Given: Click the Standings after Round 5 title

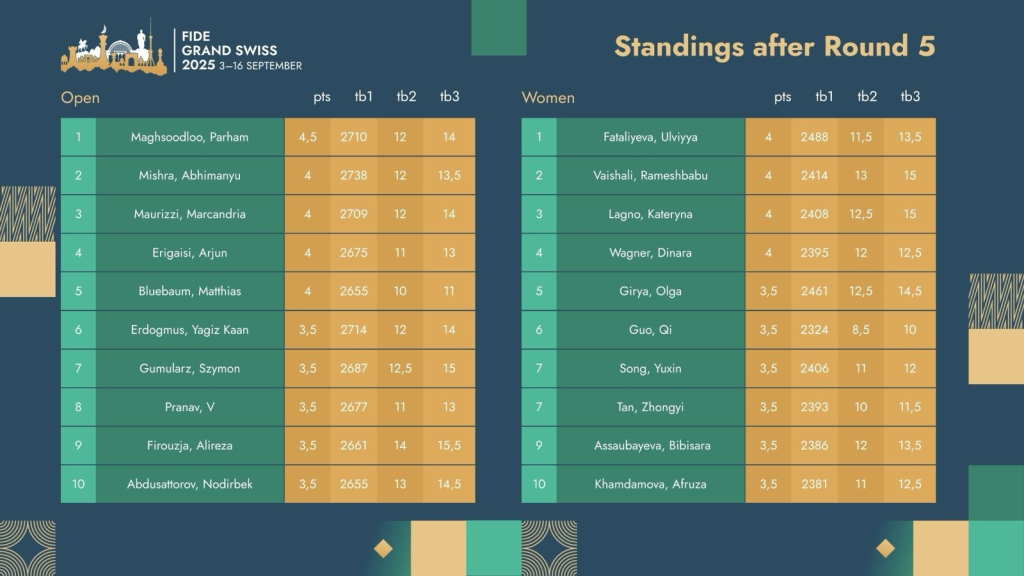Looking at the screenshot, I should click(x=774, y=47).
